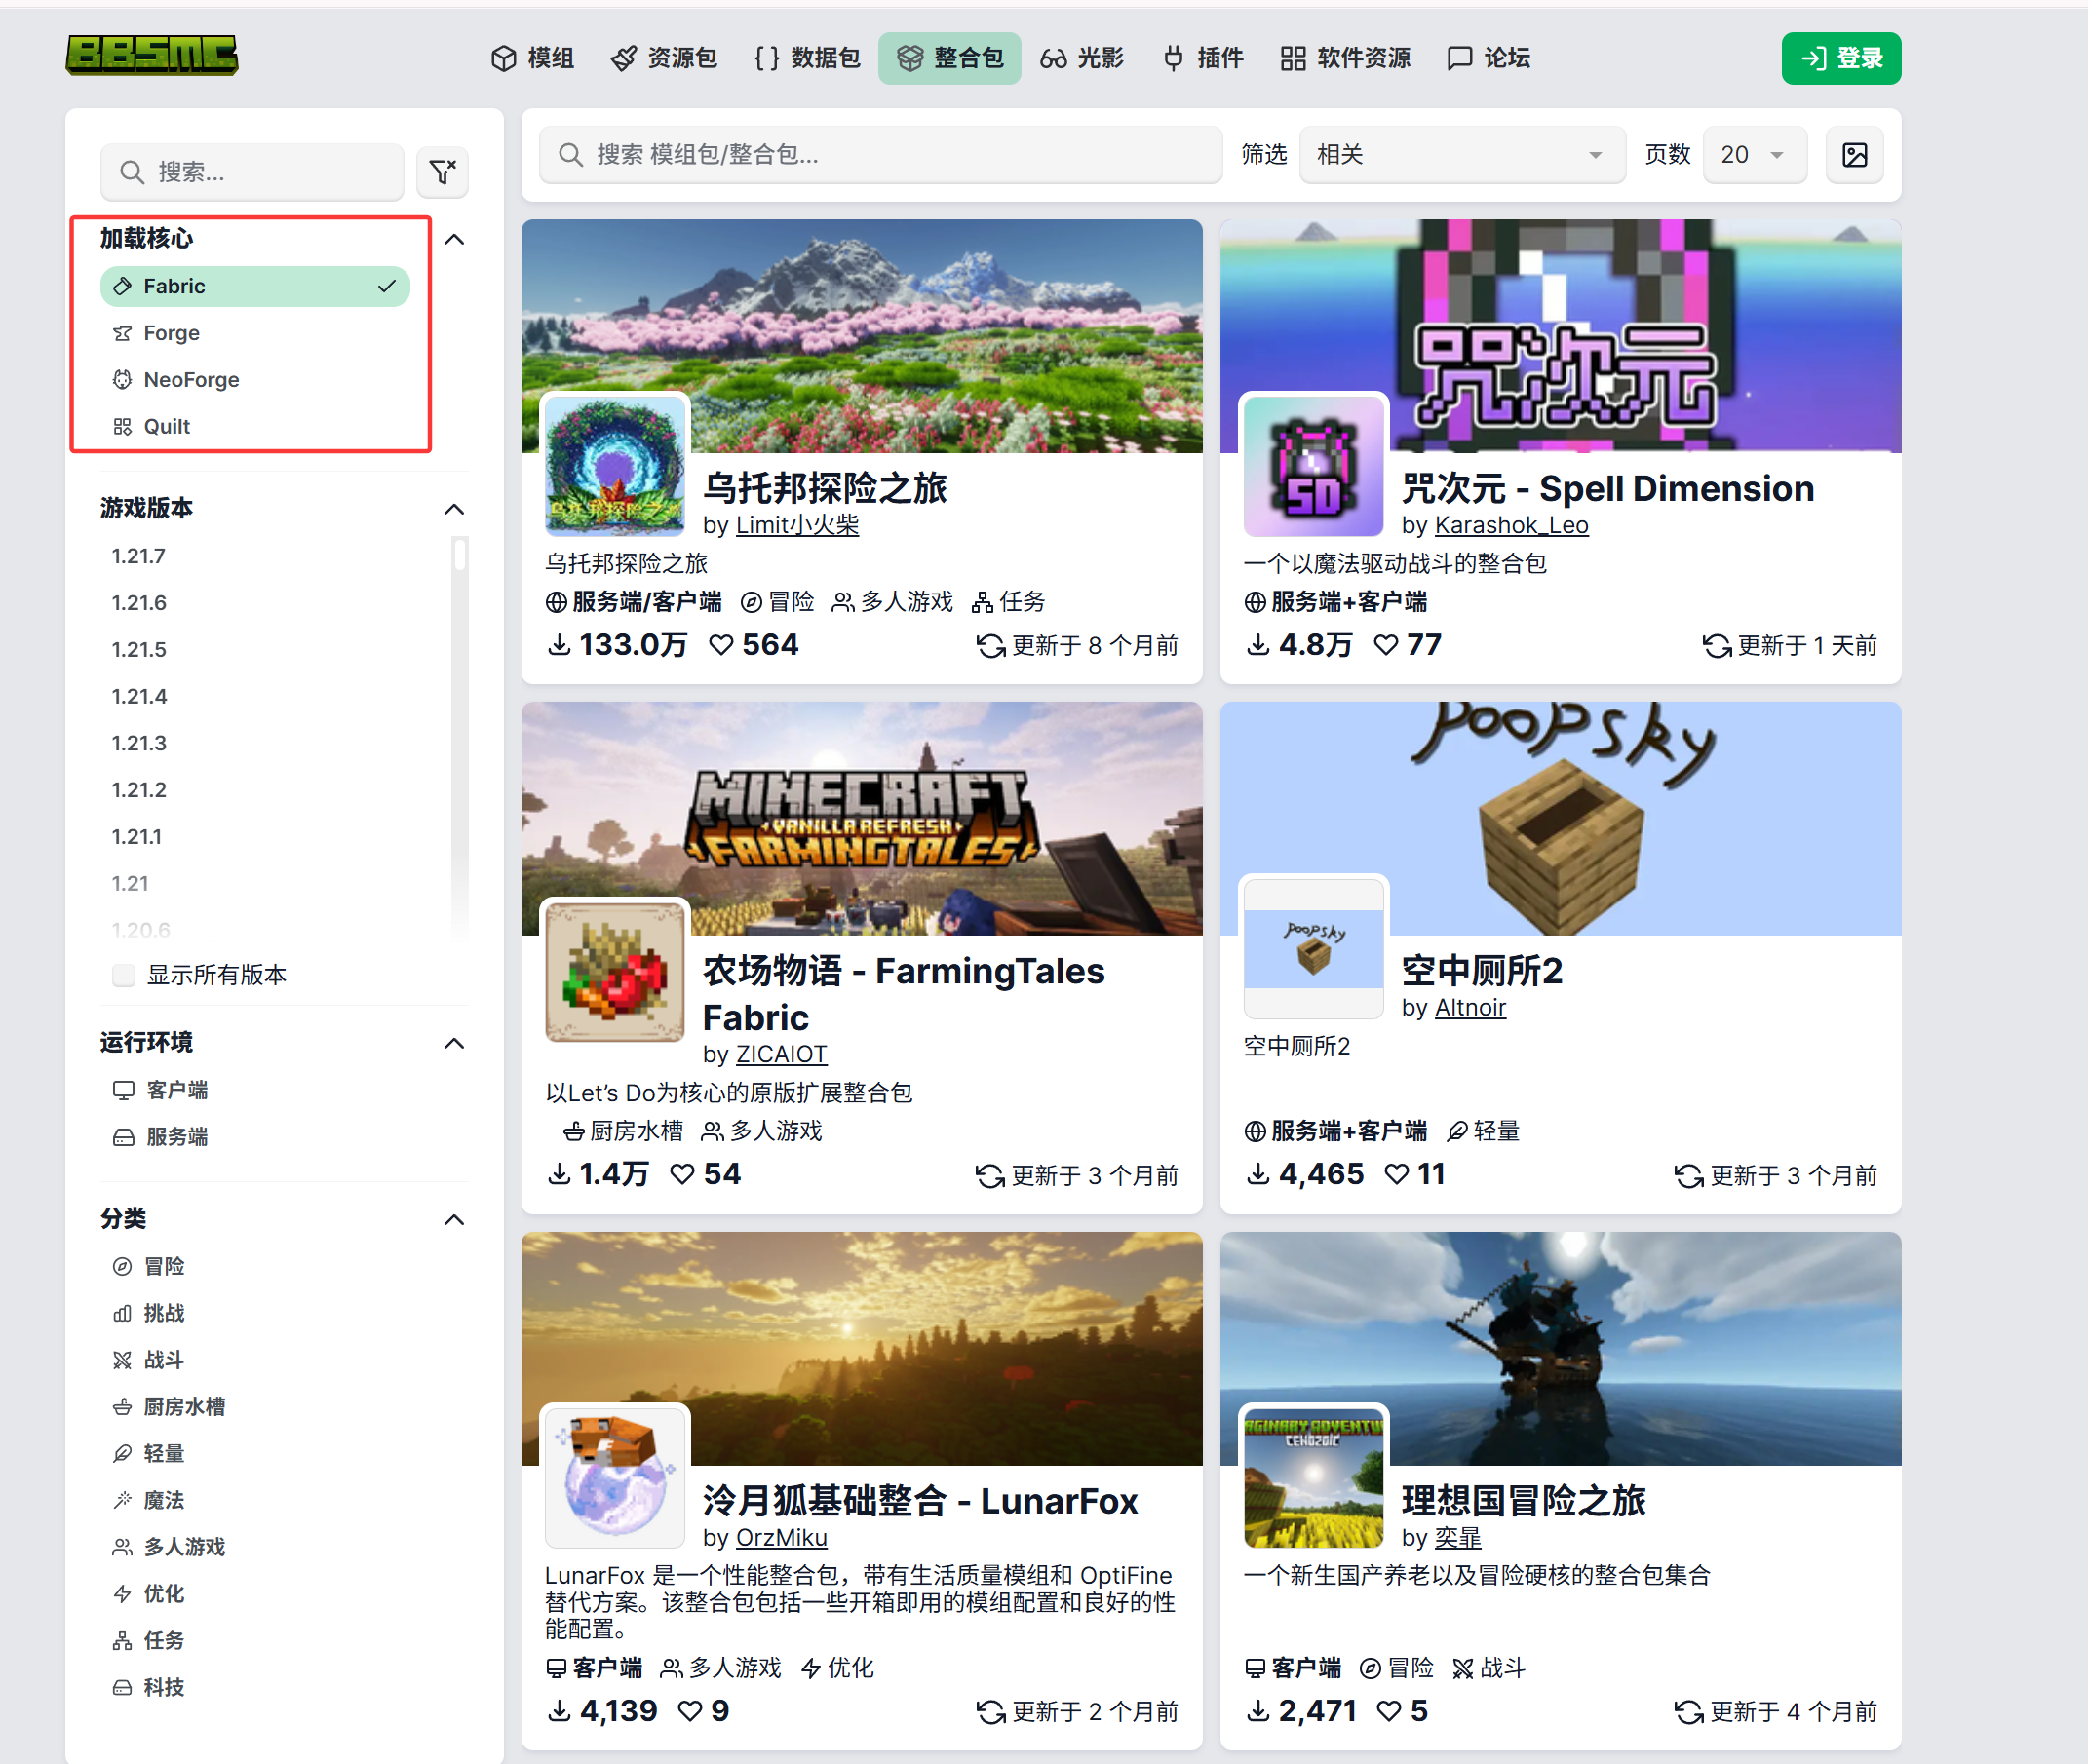Click the LunarFox fox icon thumbnail
Viewport: 2088px width, 1764px height.
(615, 1478)
